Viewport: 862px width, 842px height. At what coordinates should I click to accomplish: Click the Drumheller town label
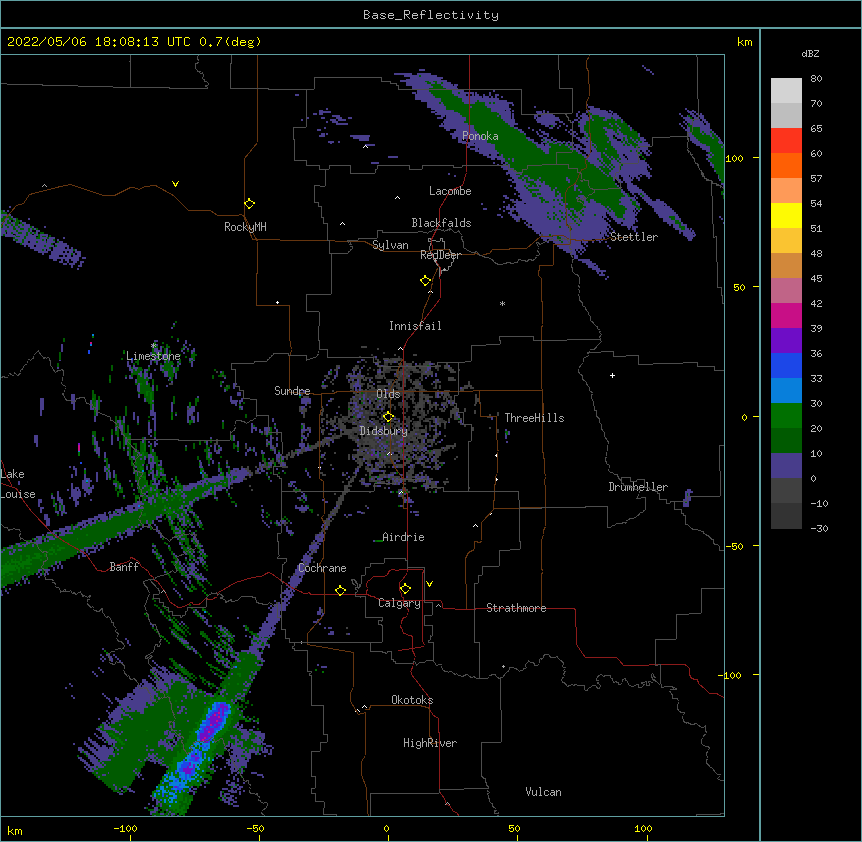tap(638, 487)
